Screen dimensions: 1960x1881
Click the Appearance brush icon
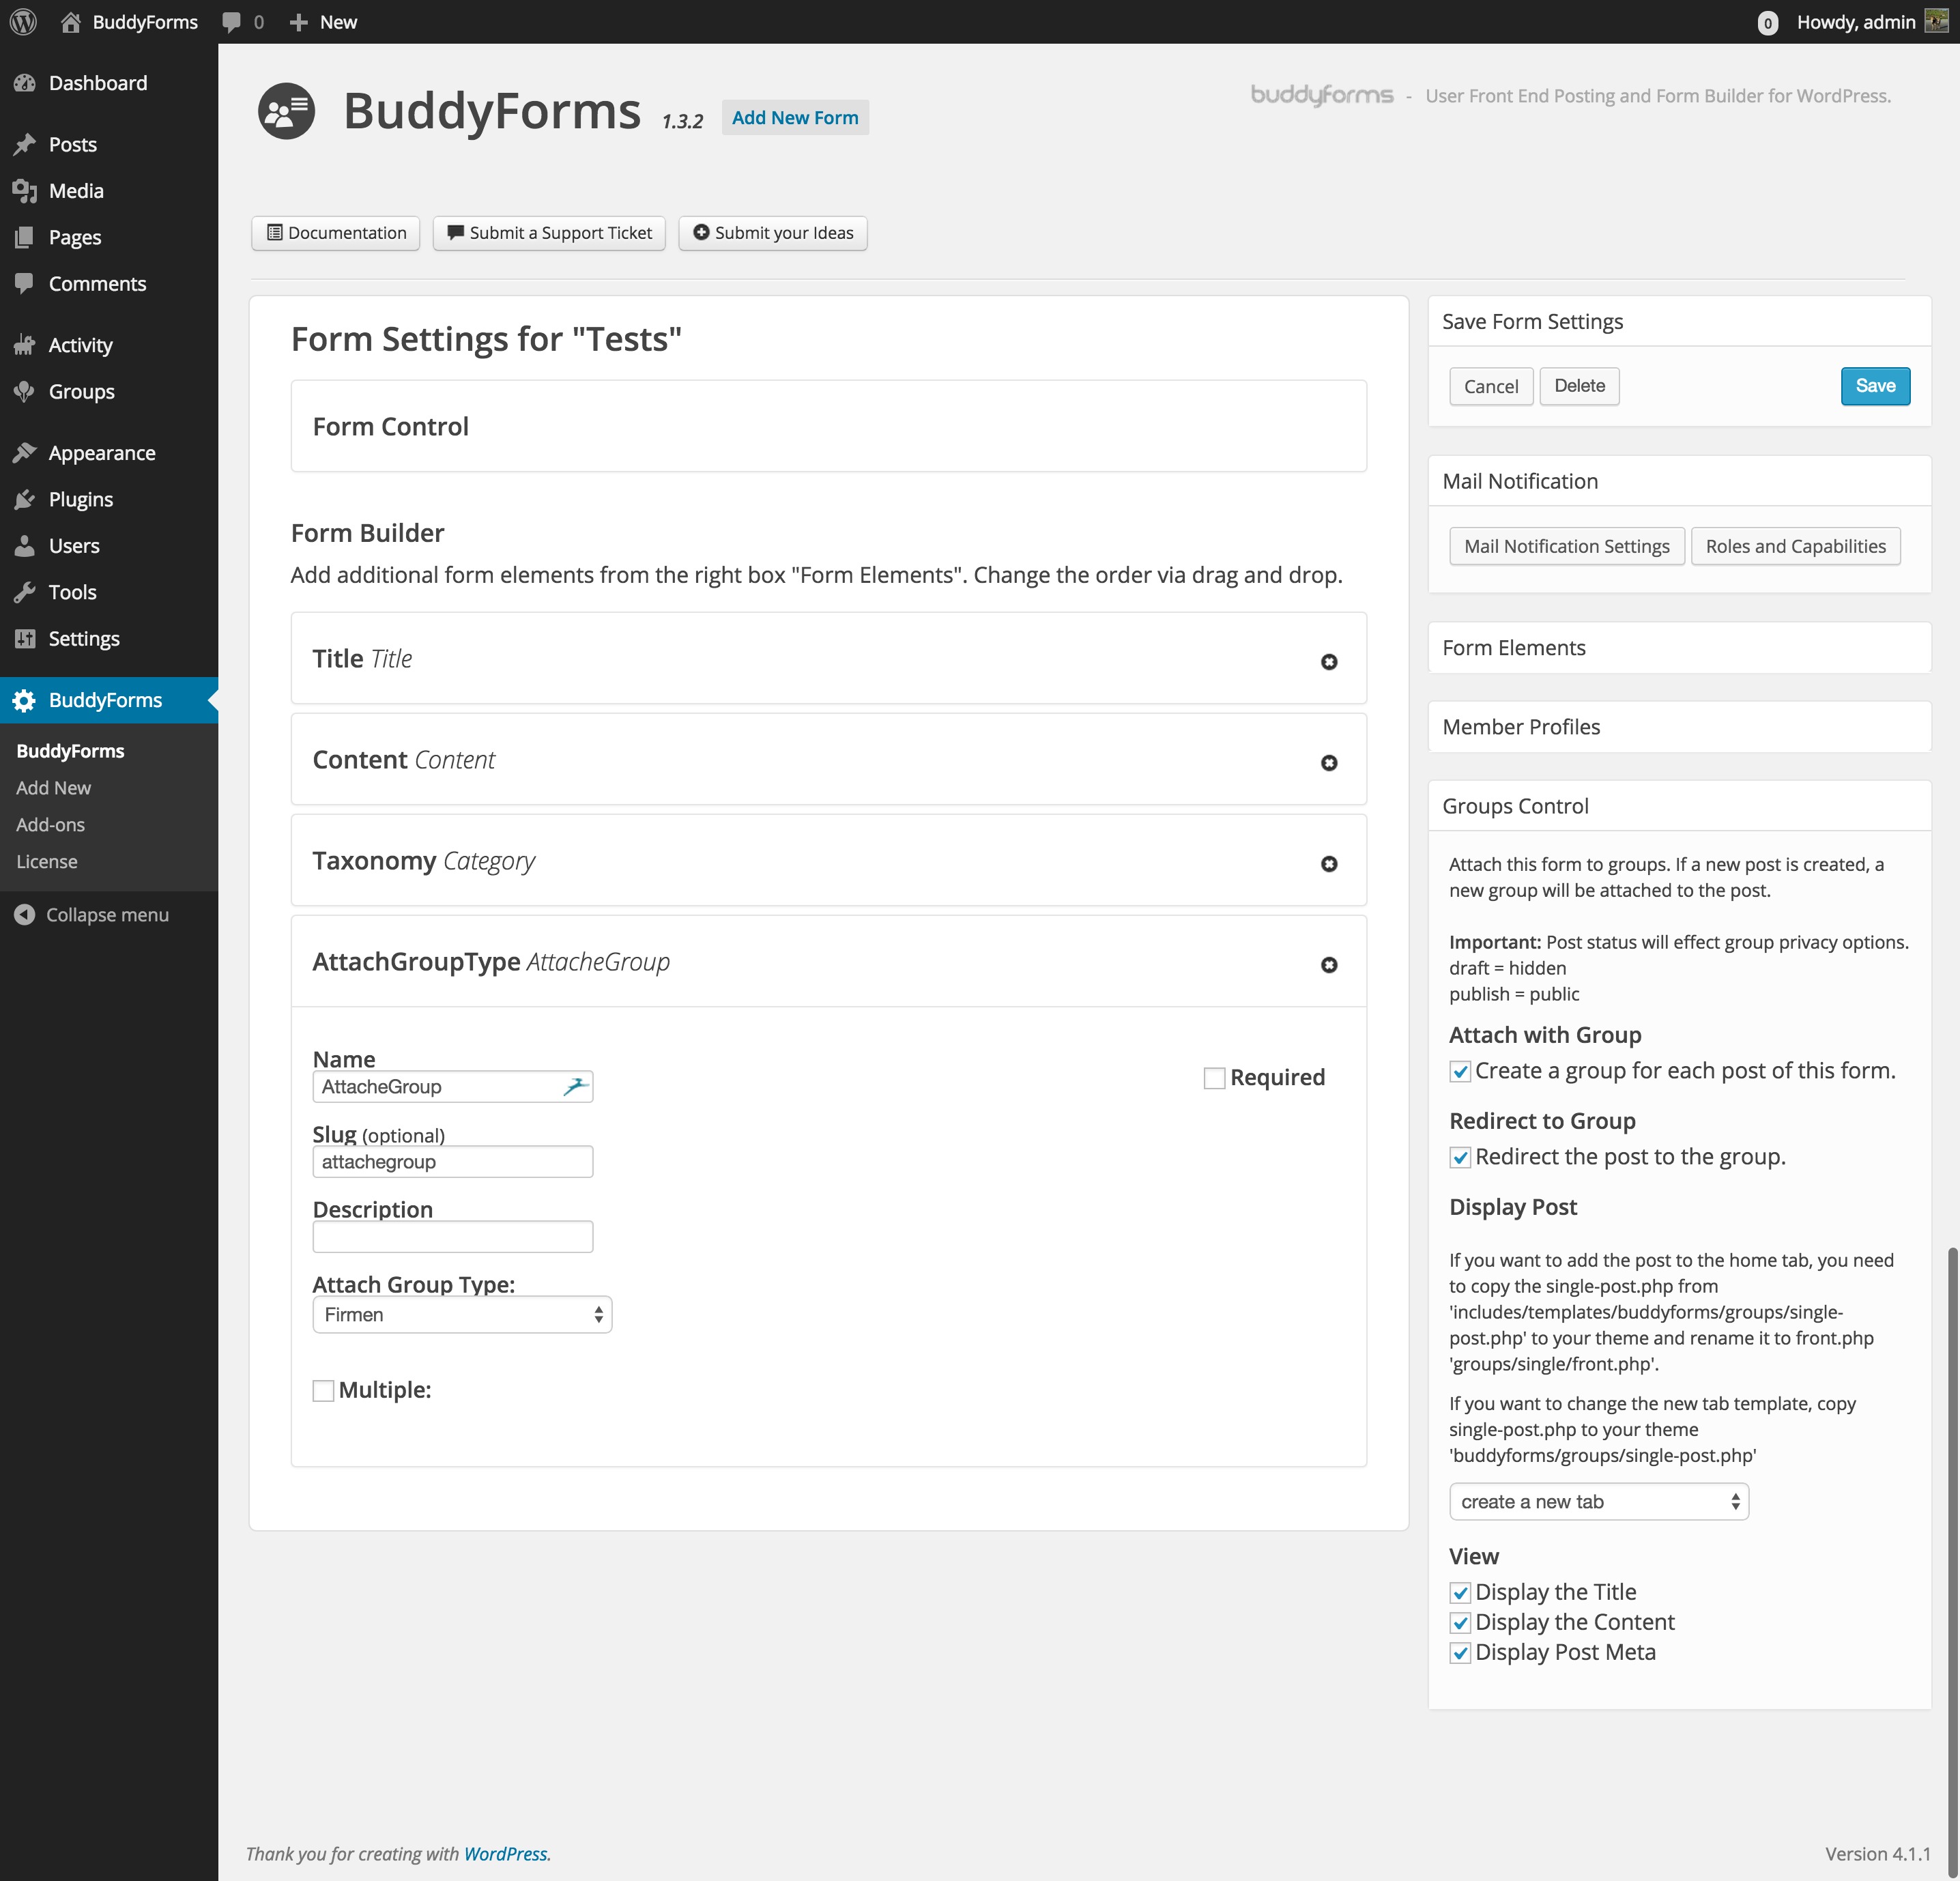click(x=25, y=453)
